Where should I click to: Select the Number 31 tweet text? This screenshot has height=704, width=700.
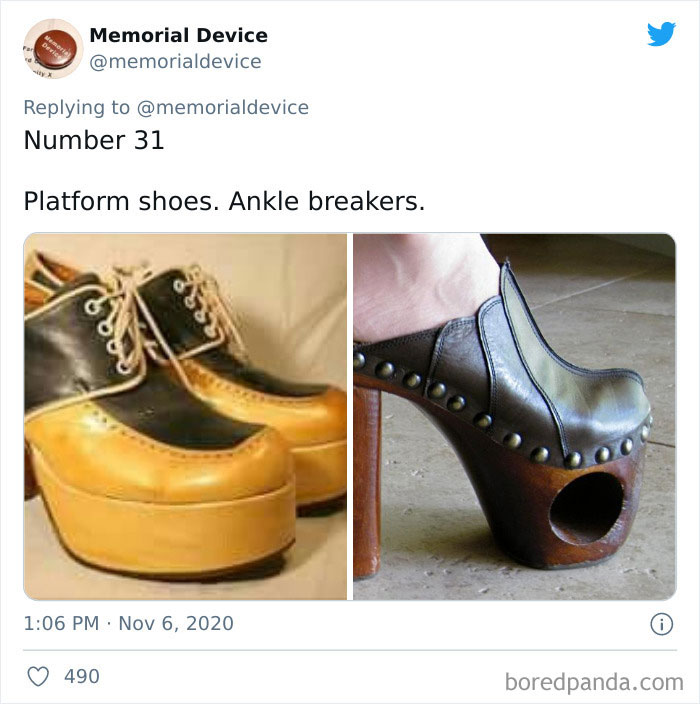[x=94, y=140]
